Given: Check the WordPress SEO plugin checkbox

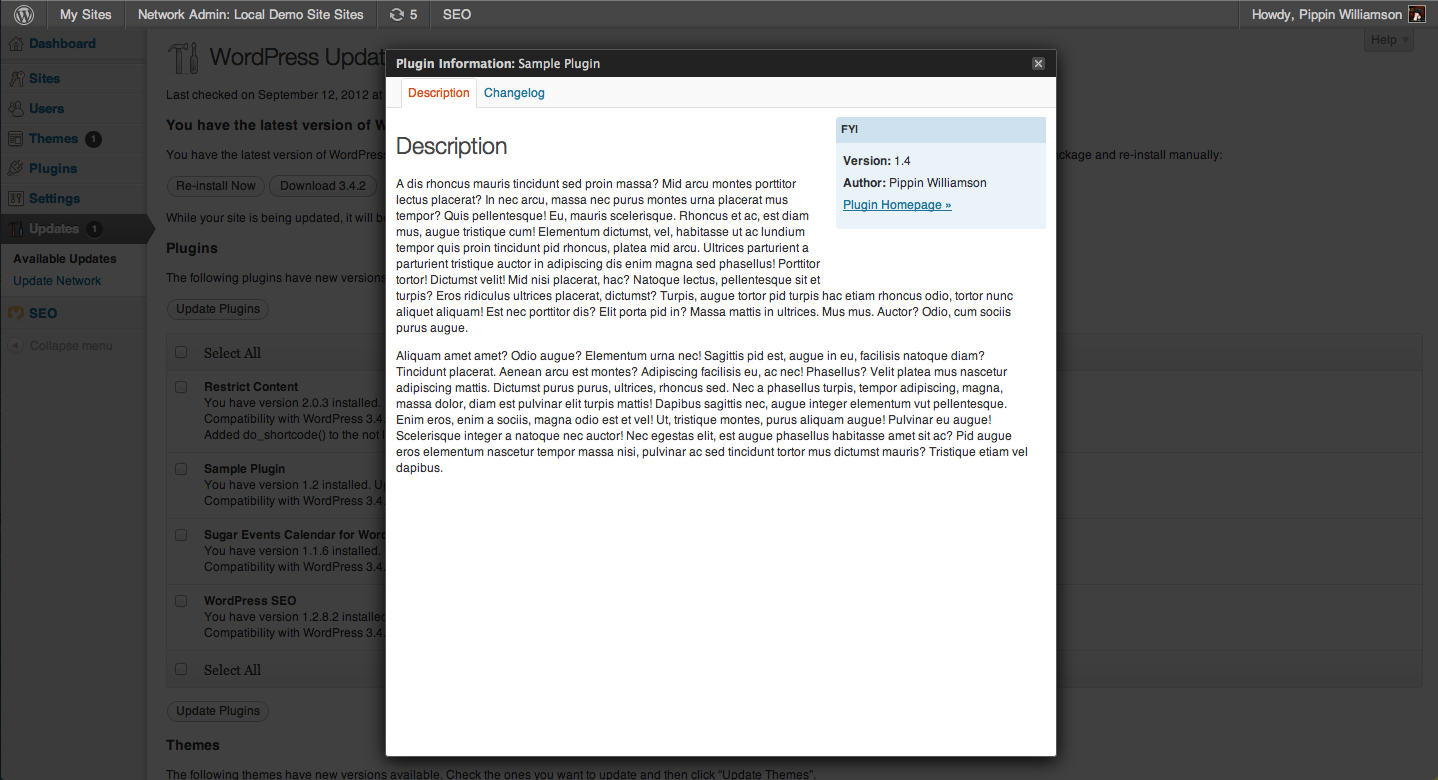Looking at the screenshot, I should [181, 600].
